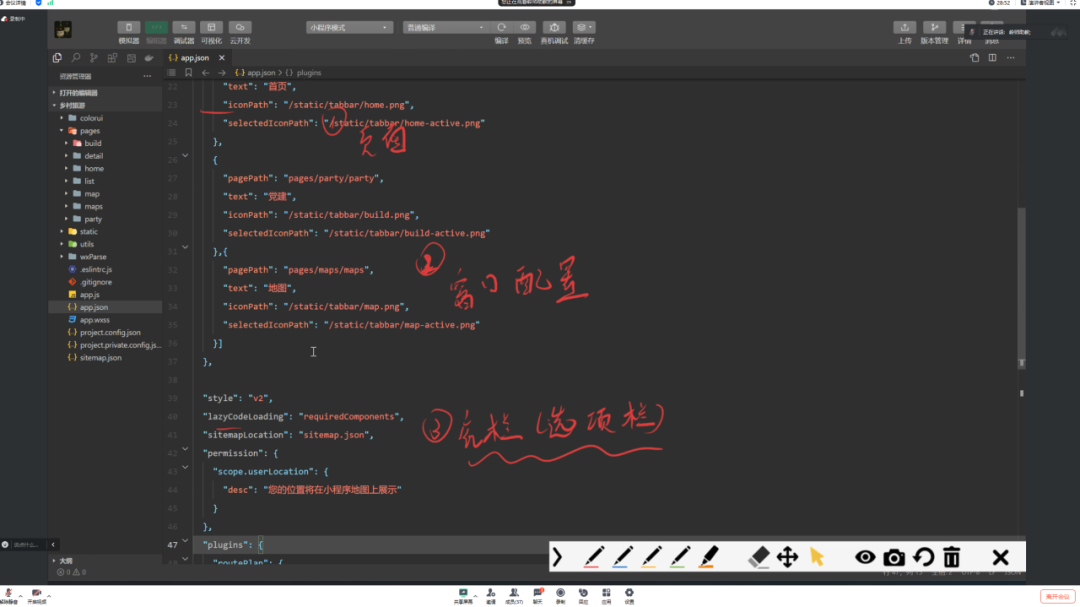
Task: Click the undo arrow in annotation bar
Action: tap(923, 557)
